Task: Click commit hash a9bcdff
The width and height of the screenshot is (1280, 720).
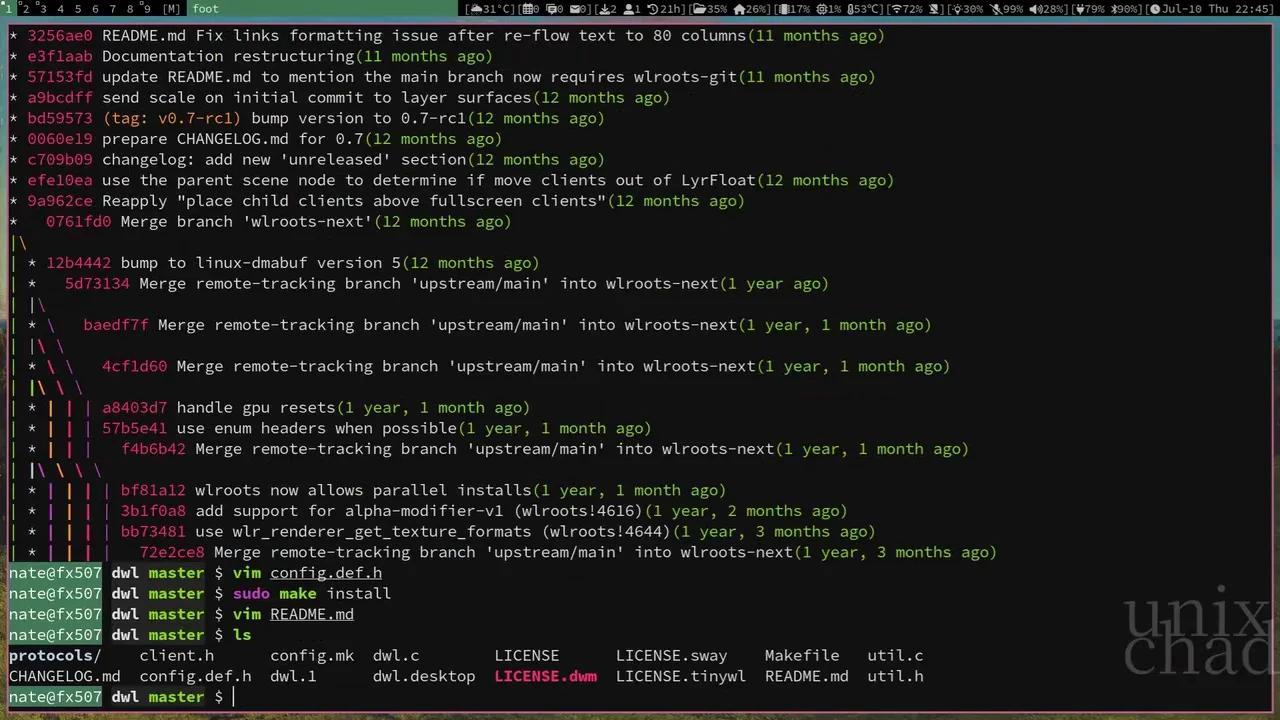Action: coord(59,97)
